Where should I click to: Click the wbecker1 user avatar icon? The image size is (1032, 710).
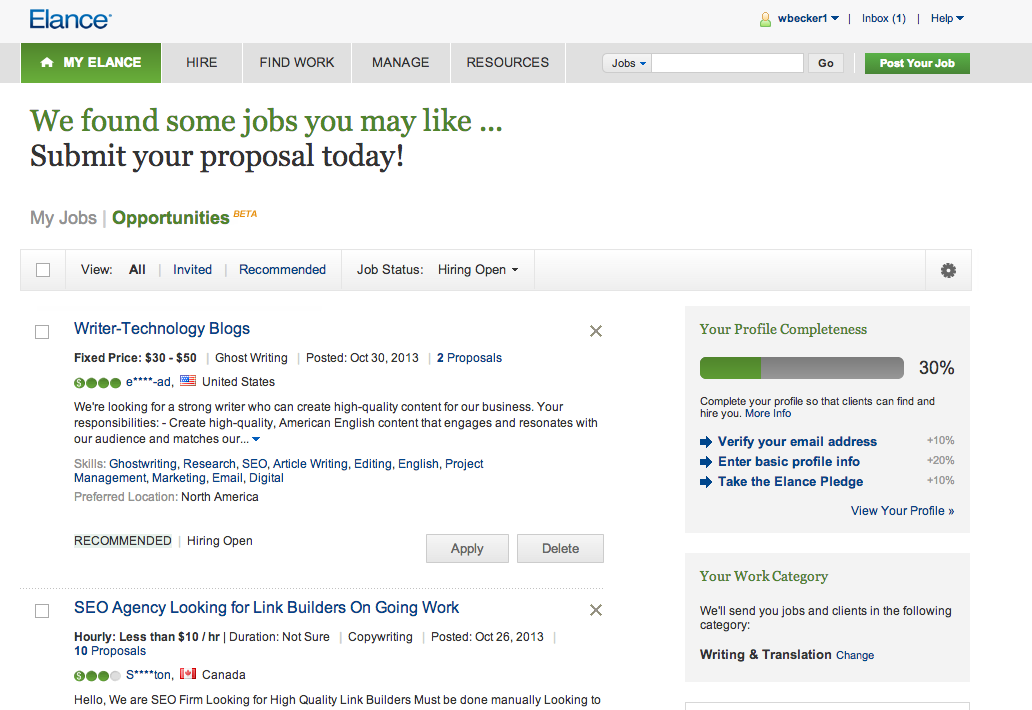tap(765, 19)
